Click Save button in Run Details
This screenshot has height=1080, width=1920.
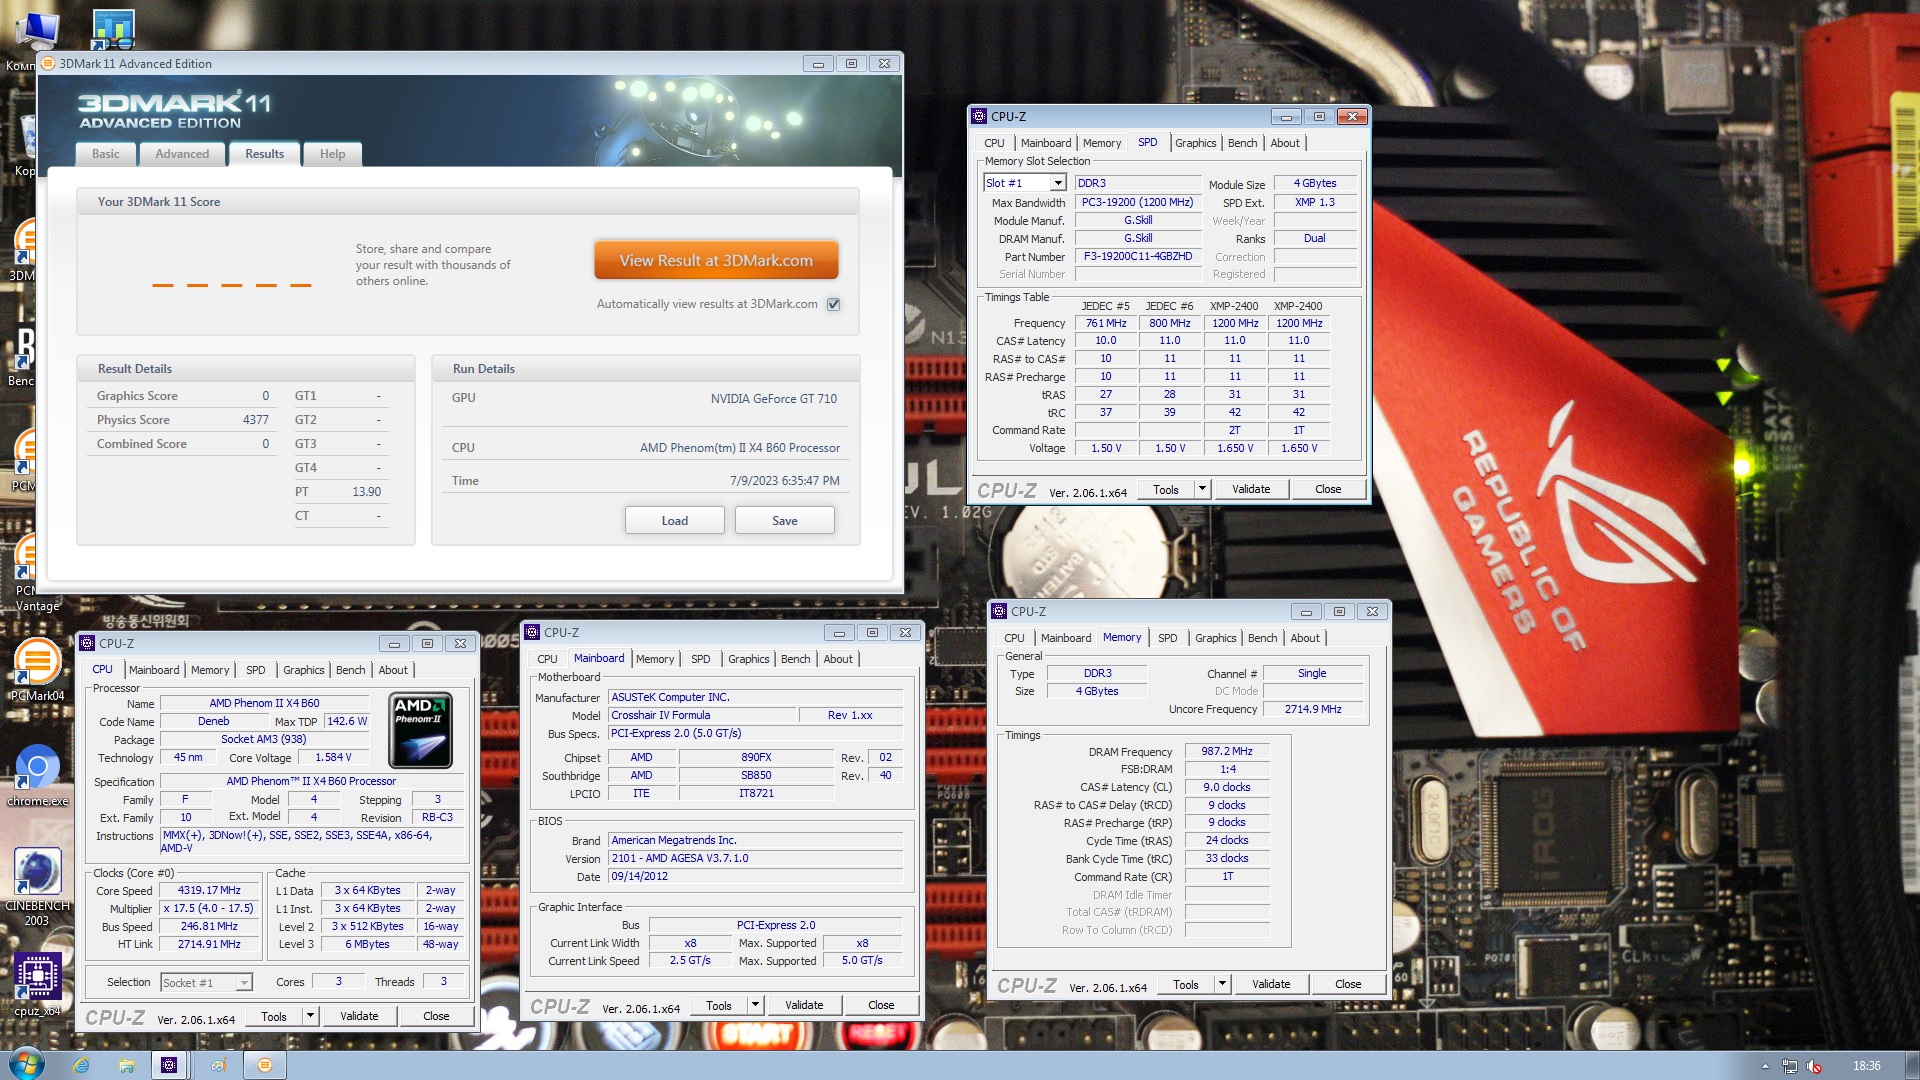(785, 521)
